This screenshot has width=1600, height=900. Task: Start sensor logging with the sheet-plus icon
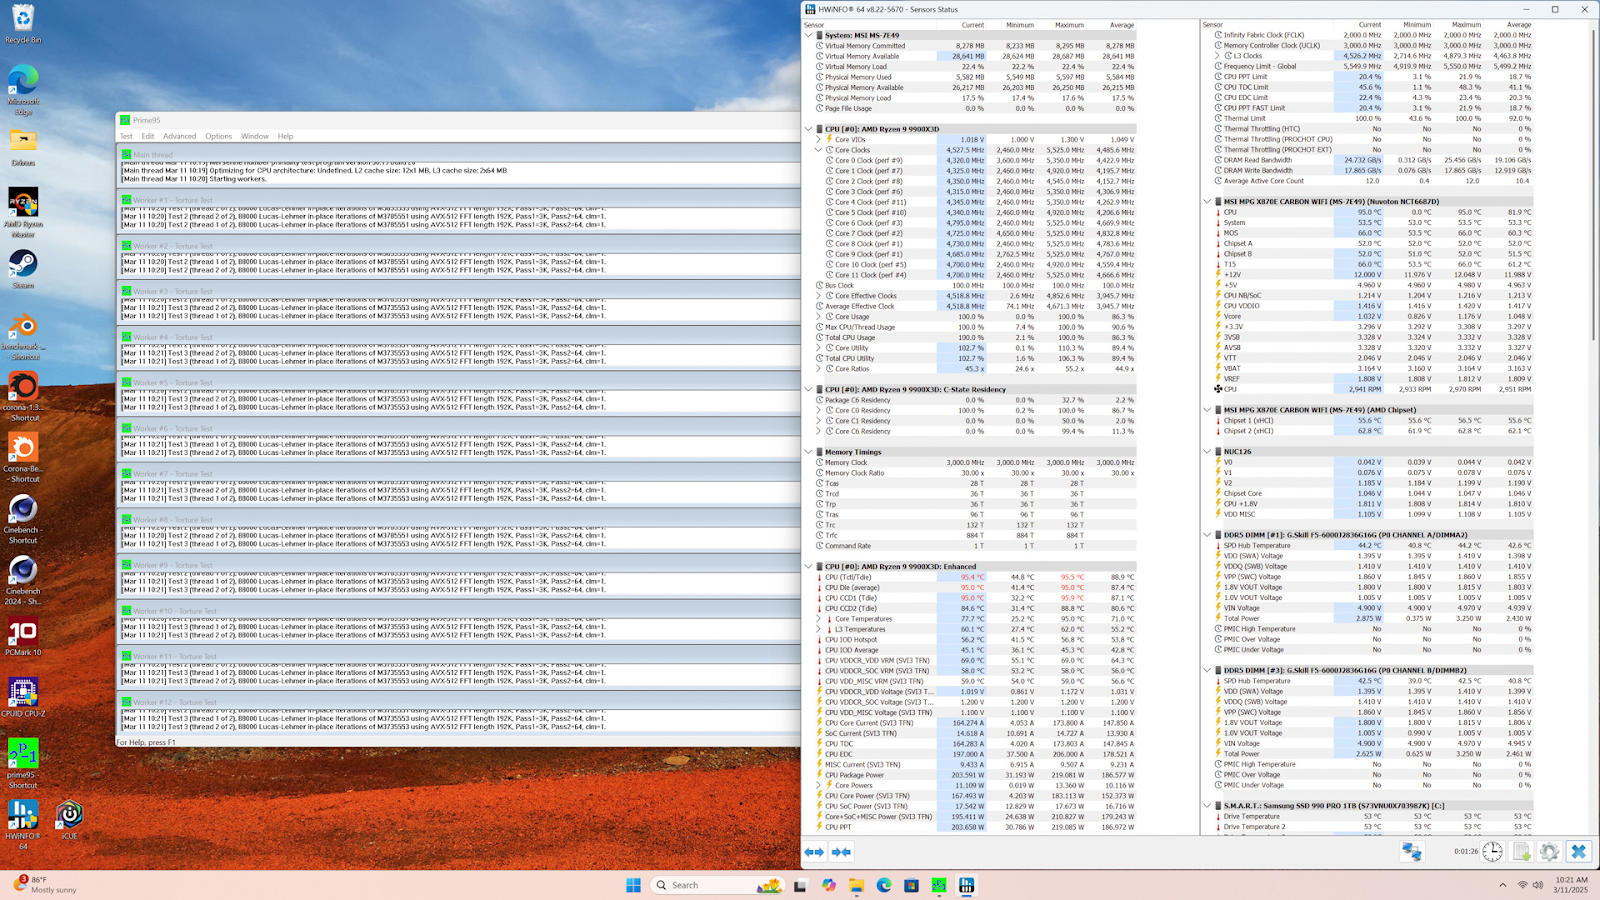1521,852
